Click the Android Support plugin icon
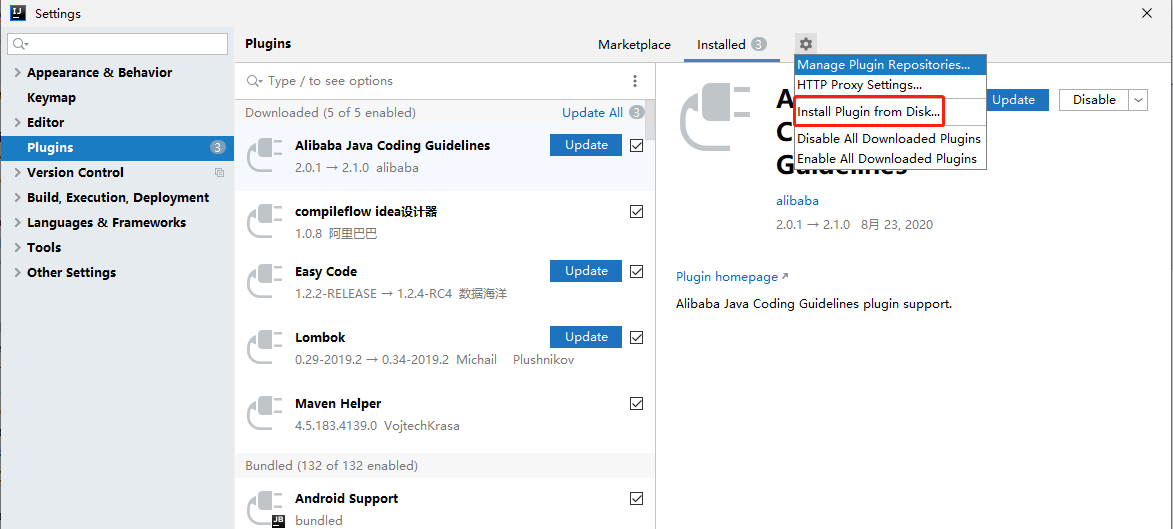The height and width of the screenshot is (529, 1173). [265, 509]
